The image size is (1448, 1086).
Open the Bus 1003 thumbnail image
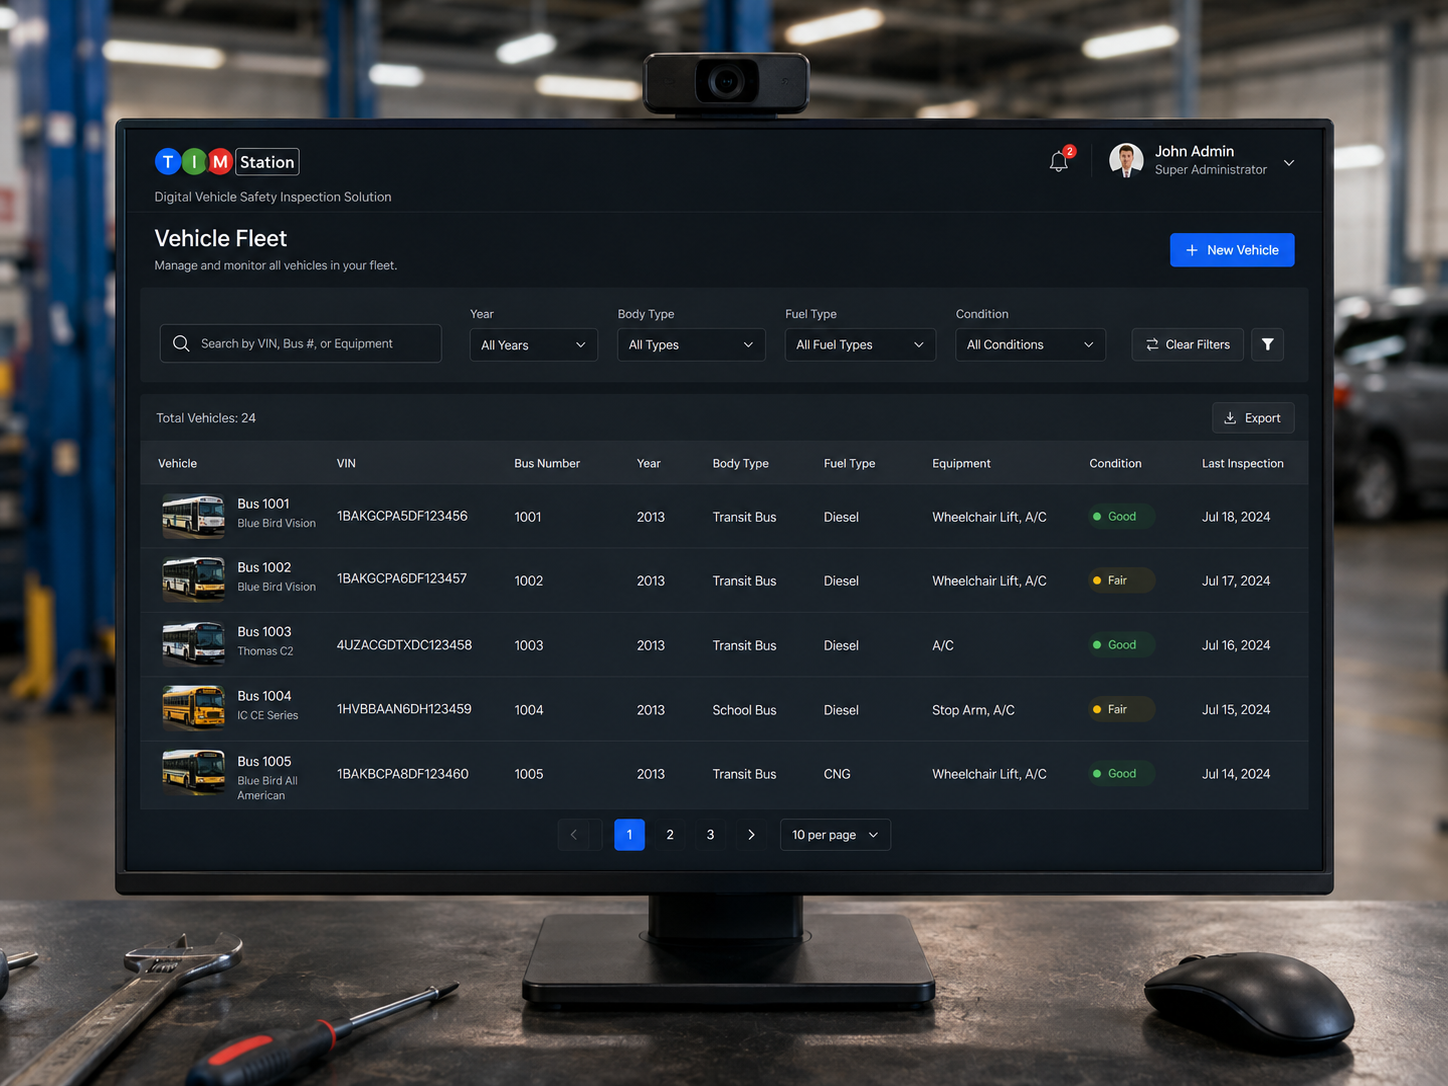[194, 644]
